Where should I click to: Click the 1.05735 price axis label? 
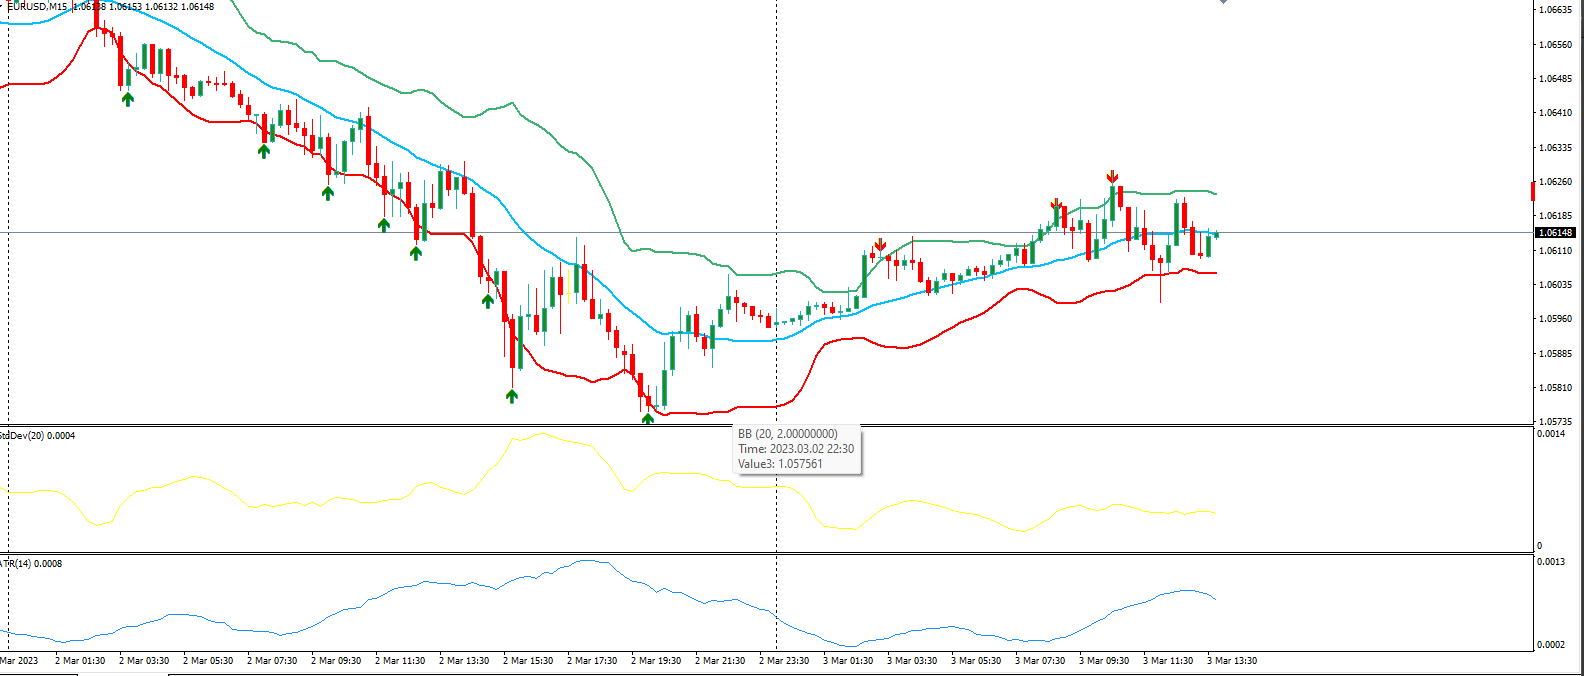point(1555,421)
